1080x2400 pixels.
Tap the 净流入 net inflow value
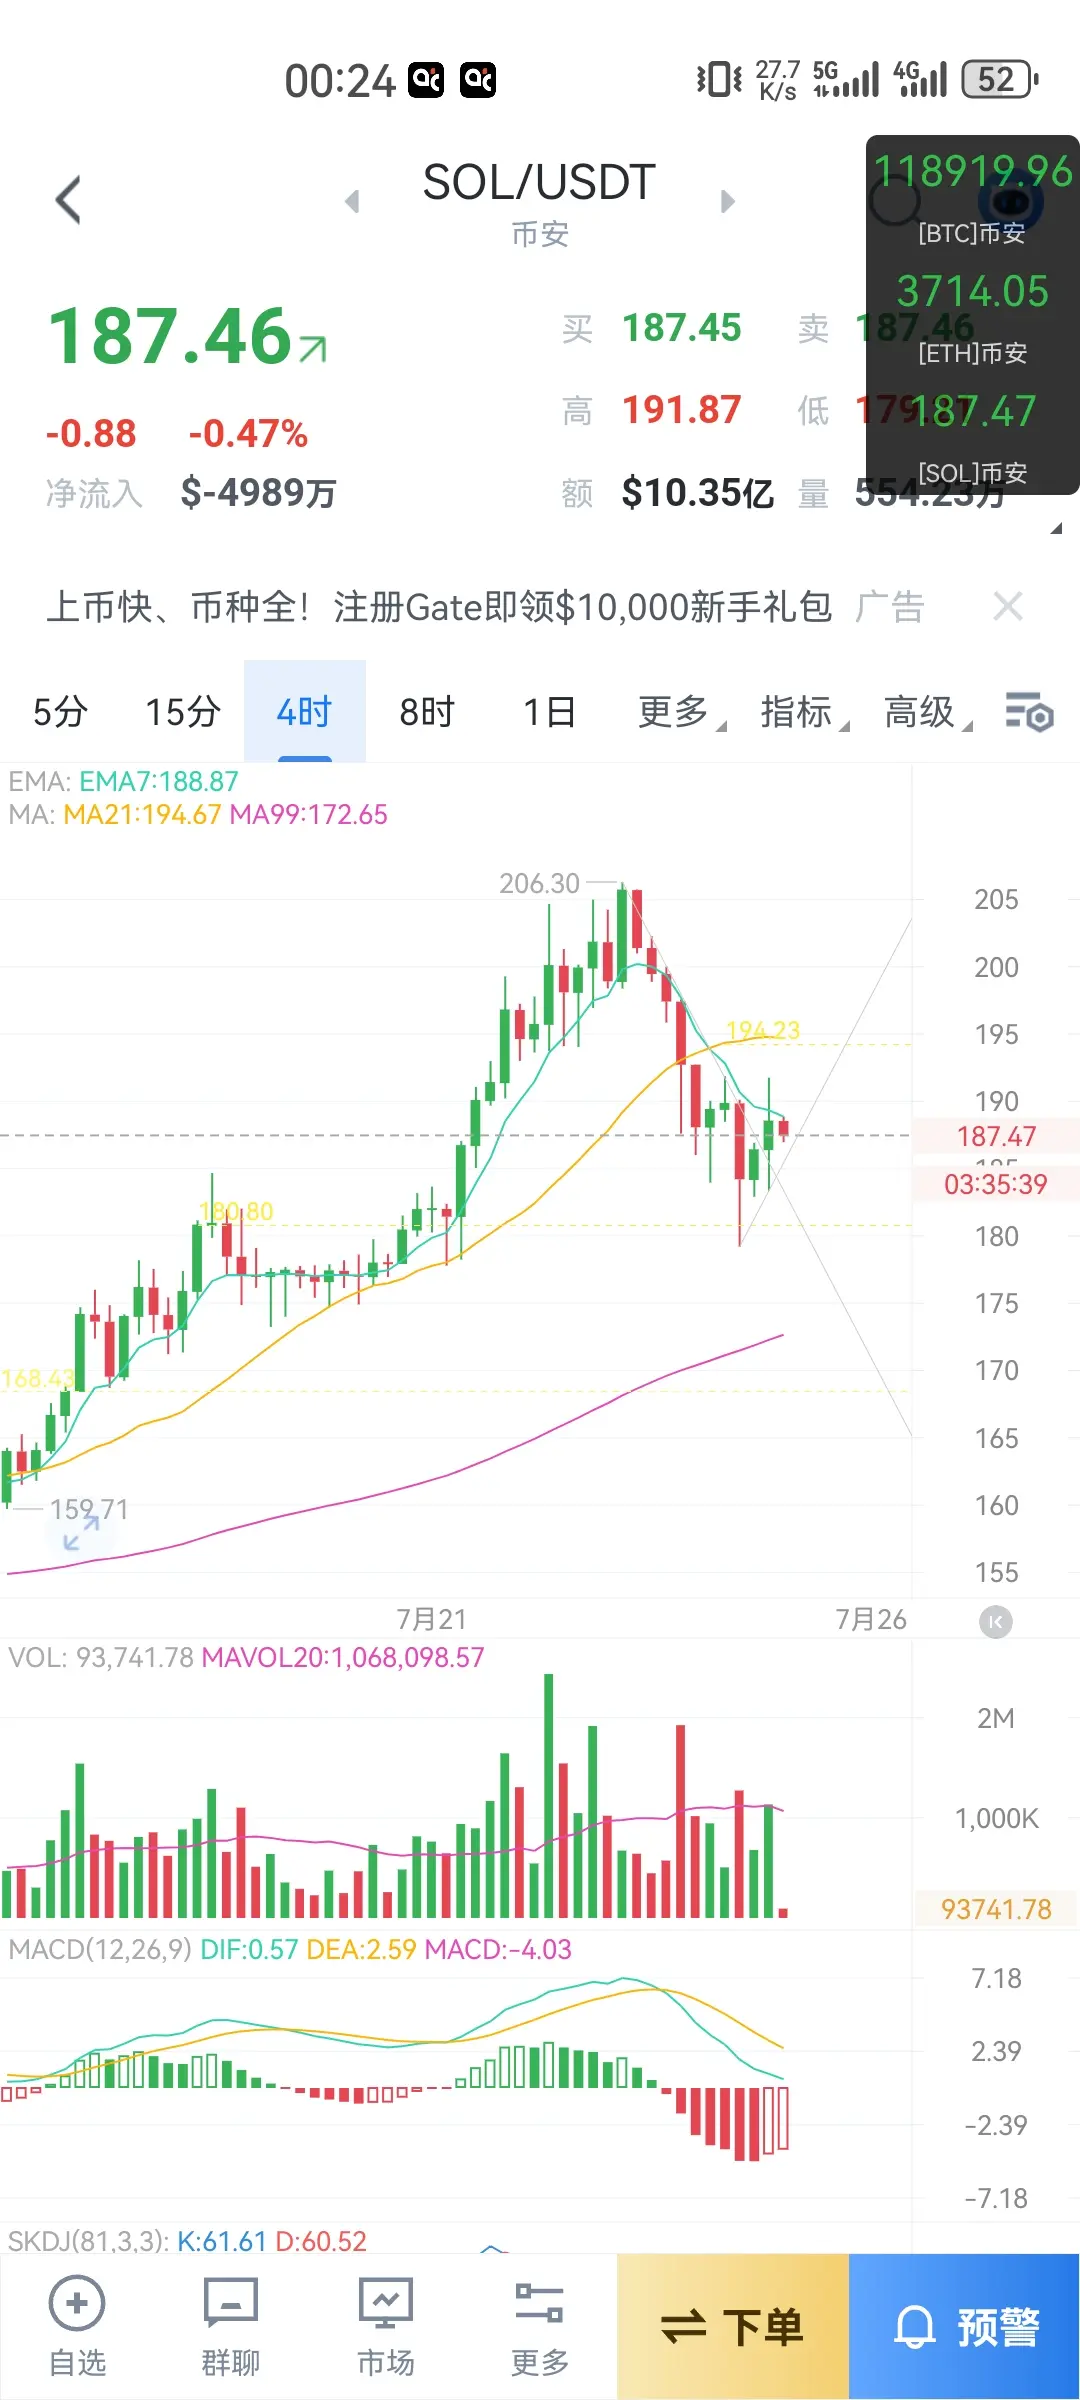[x=259, y=492]
